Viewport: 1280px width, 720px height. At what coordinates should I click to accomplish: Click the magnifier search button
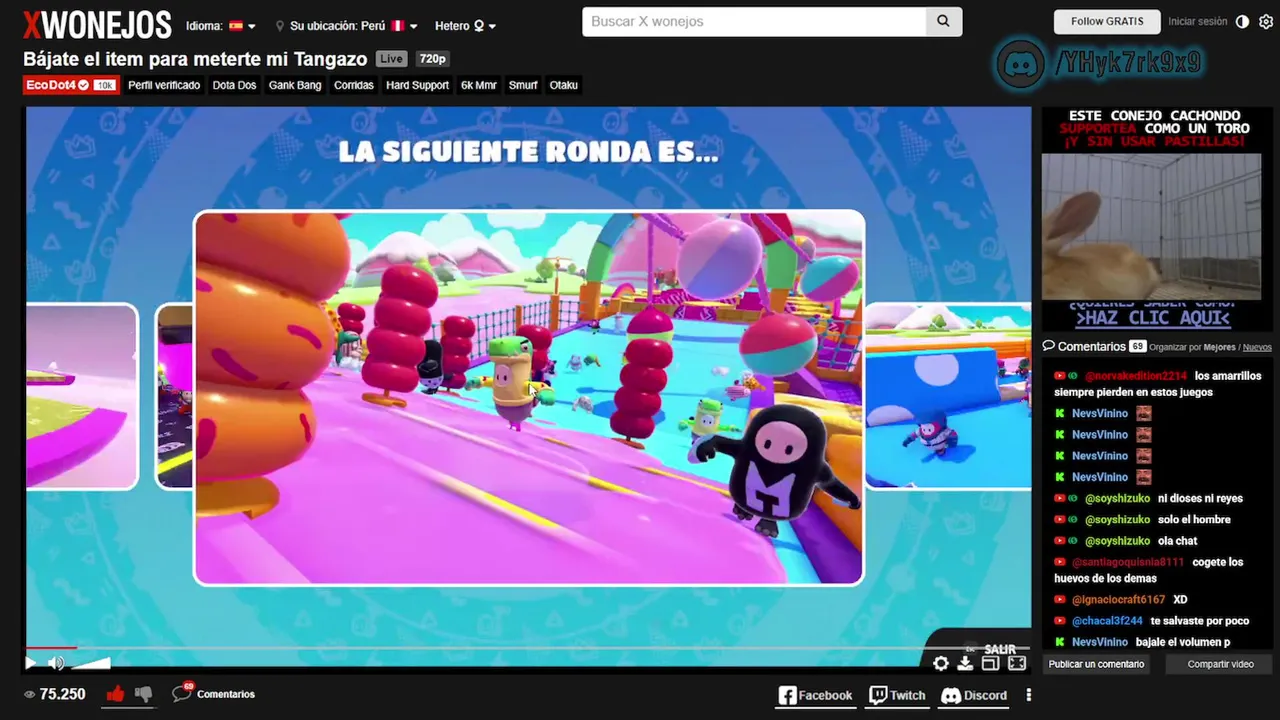tap(943, 21)
